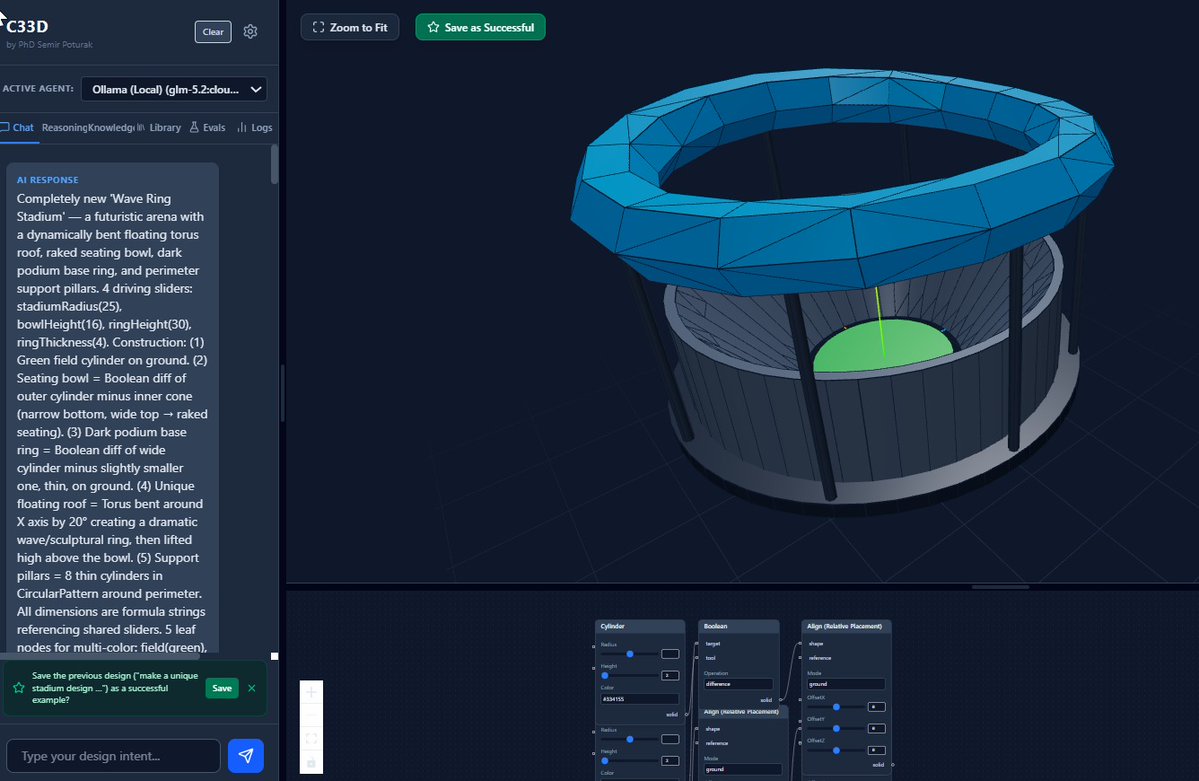Select the Boolean node header

click(x=739, y=626)
